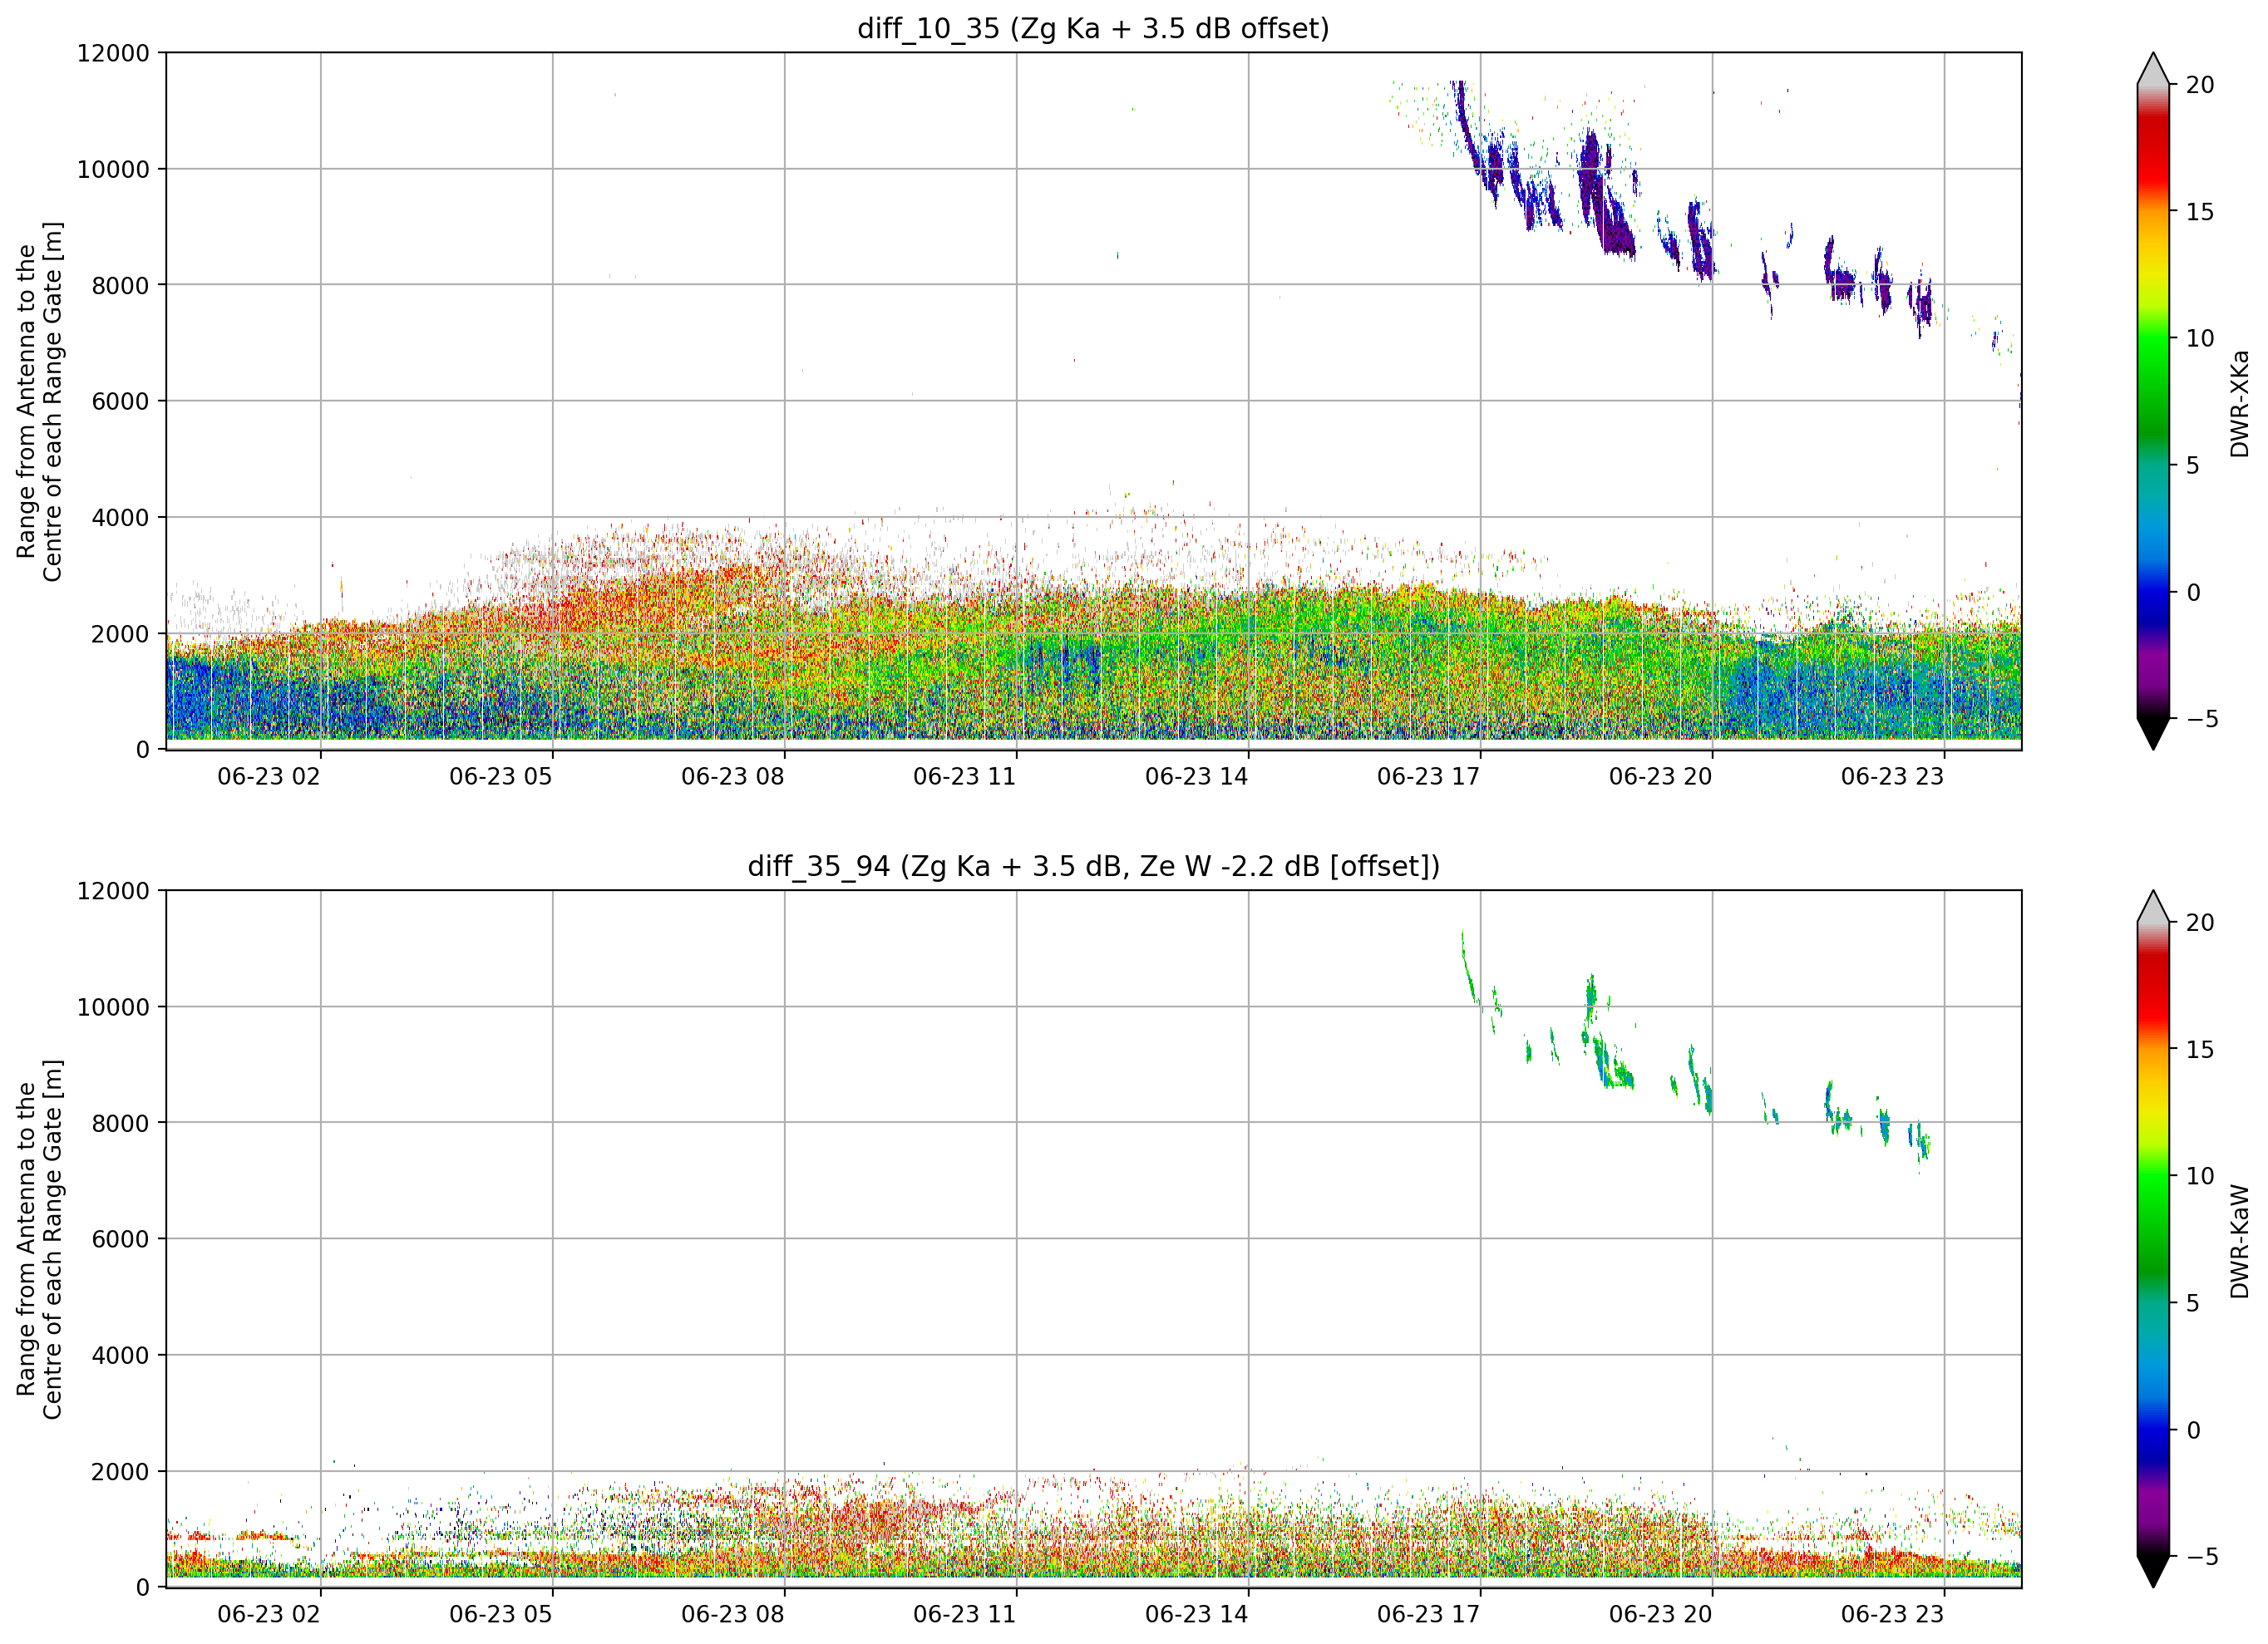2268x1644 pixels.
Task: Click "06-23 05" x-tick under the bottom plot
Action: click(x=501, y=1614)
